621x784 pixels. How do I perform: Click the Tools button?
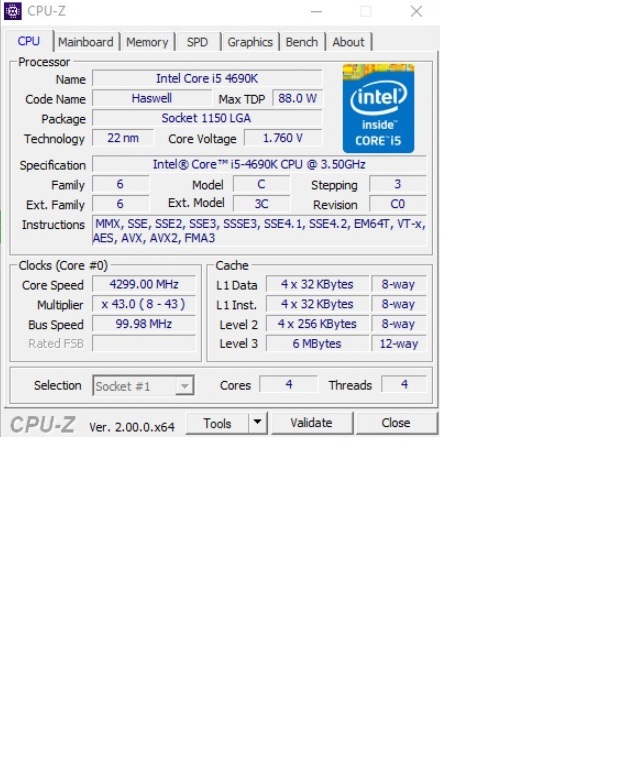click(217, 423)
